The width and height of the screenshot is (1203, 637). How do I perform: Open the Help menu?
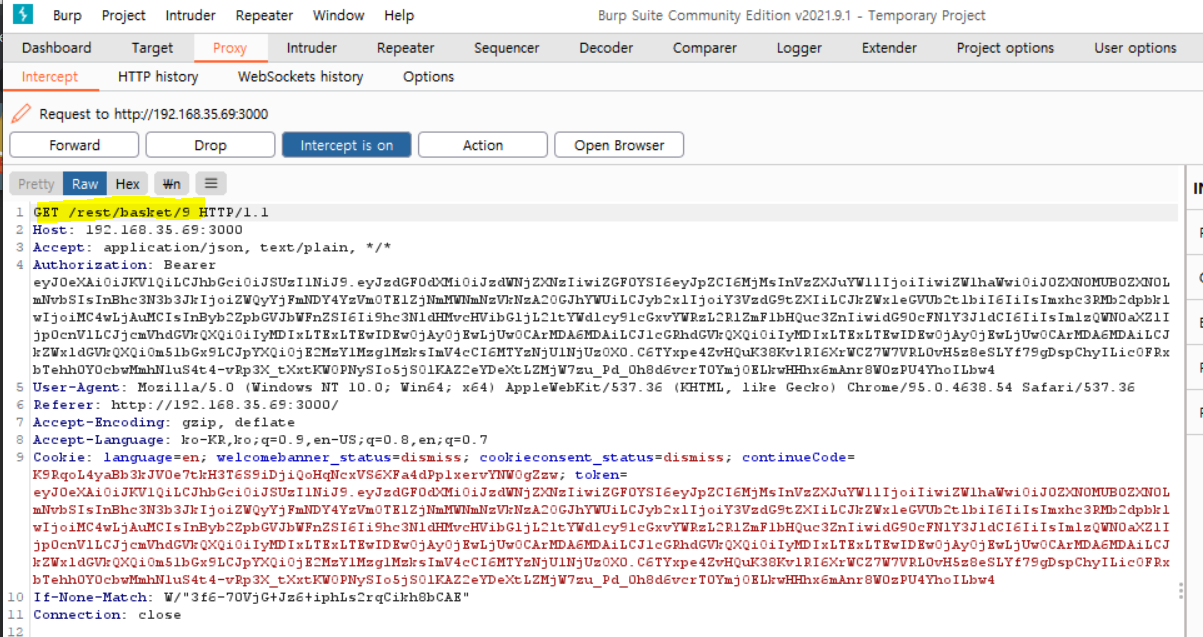(399, 15)
